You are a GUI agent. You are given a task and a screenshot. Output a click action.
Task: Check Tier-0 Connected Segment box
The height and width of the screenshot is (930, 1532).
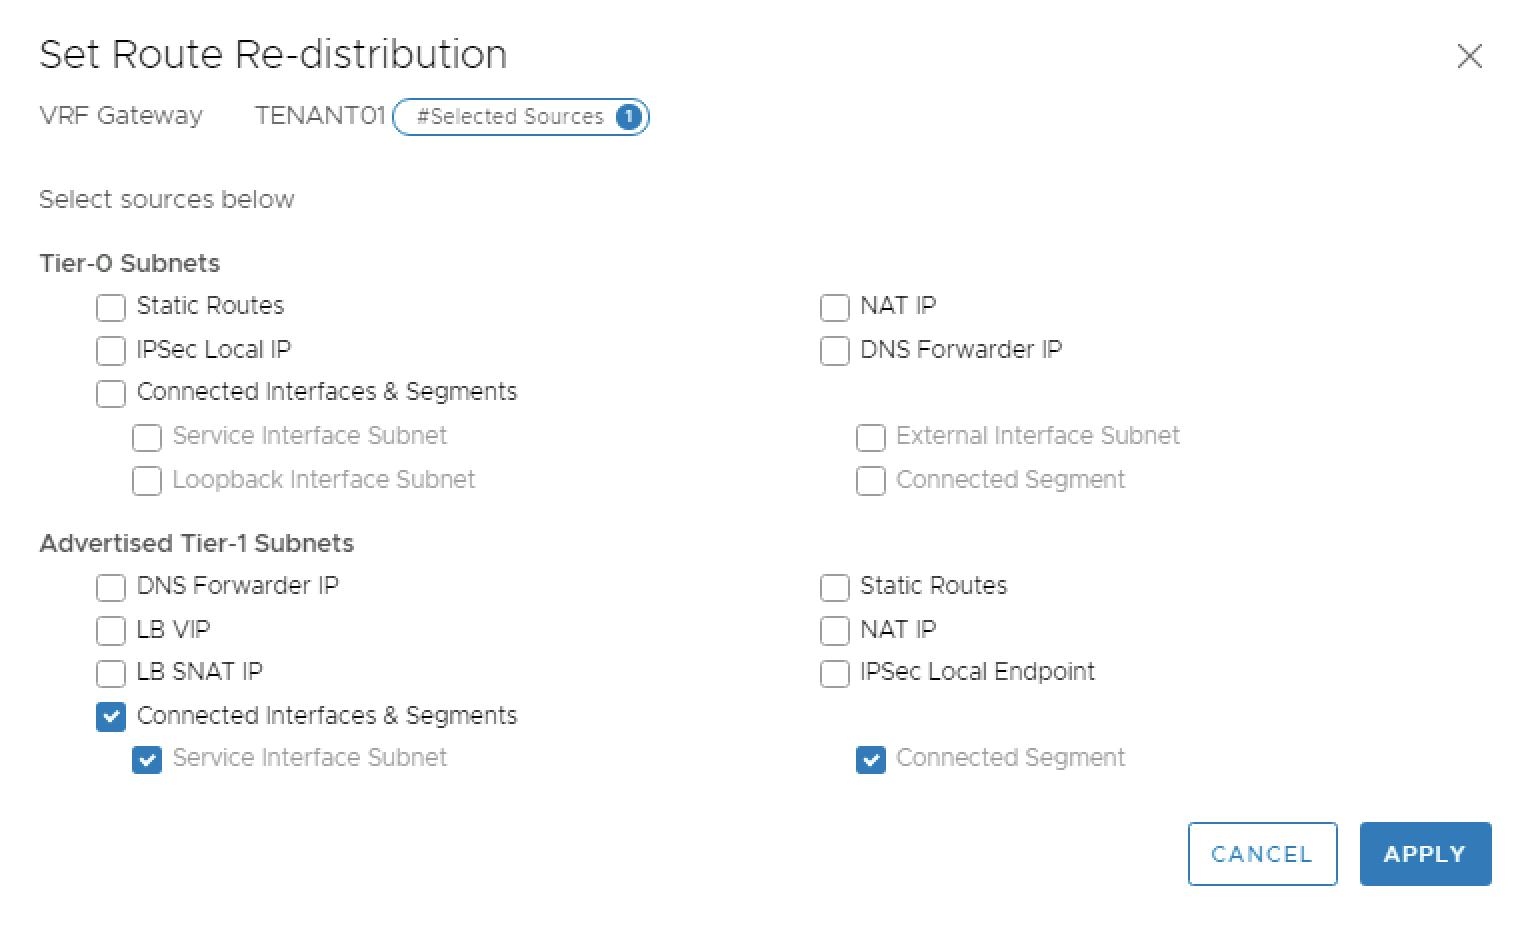(x=870, y=481)
